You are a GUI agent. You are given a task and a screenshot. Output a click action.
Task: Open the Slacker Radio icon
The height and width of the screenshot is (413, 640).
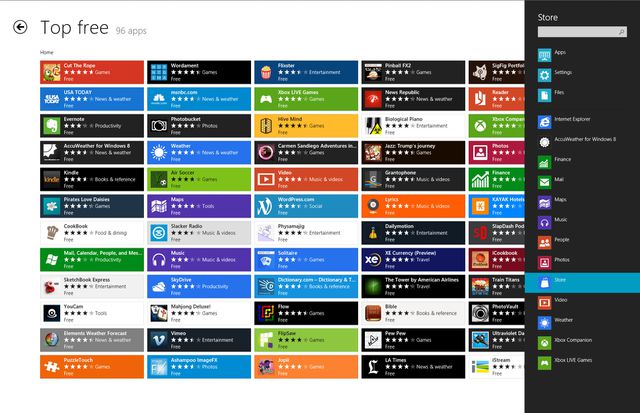[159, 233]
